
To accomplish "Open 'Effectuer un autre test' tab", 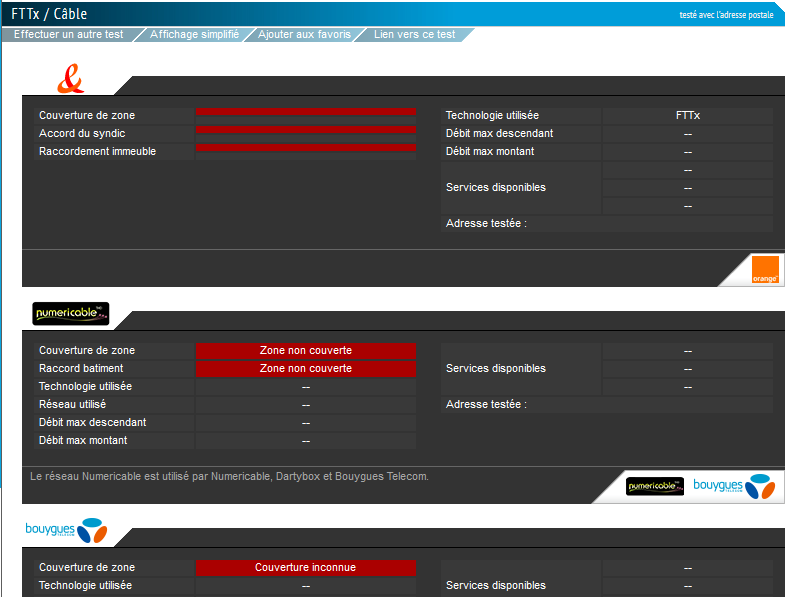I will point(69,34).
